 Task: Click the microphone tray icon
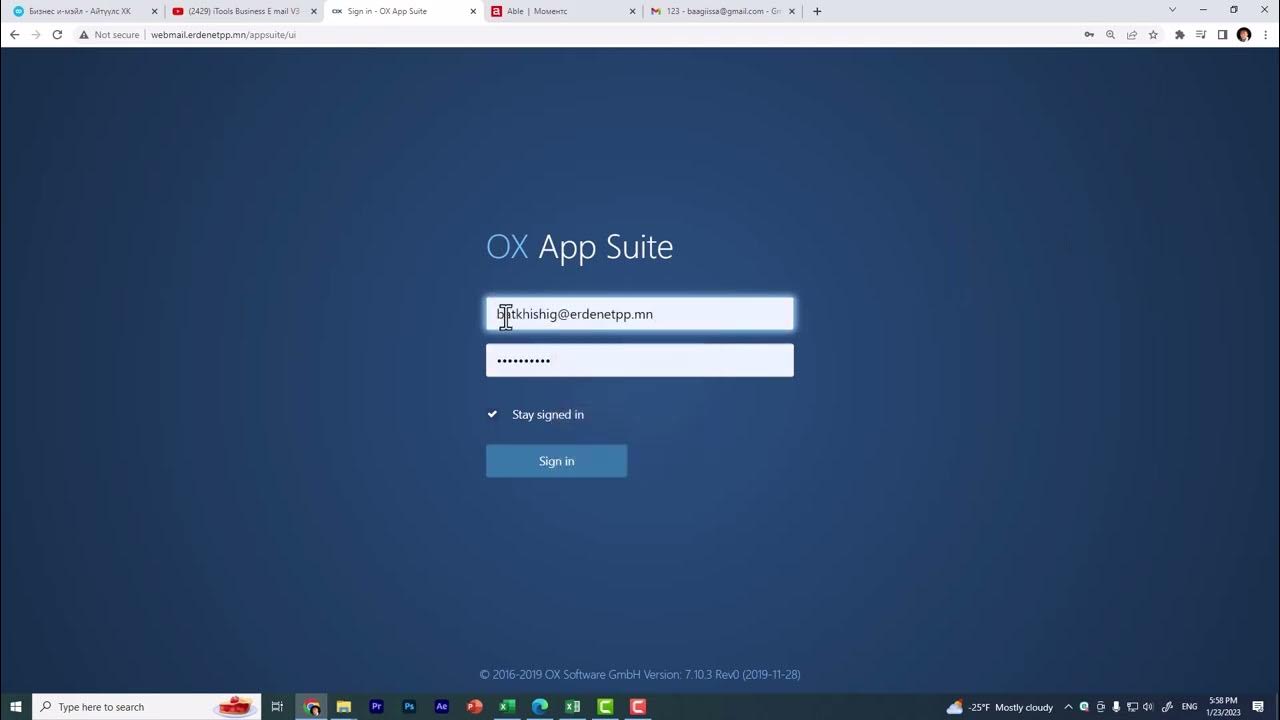pyautogui.click(x=1116, y=707)
